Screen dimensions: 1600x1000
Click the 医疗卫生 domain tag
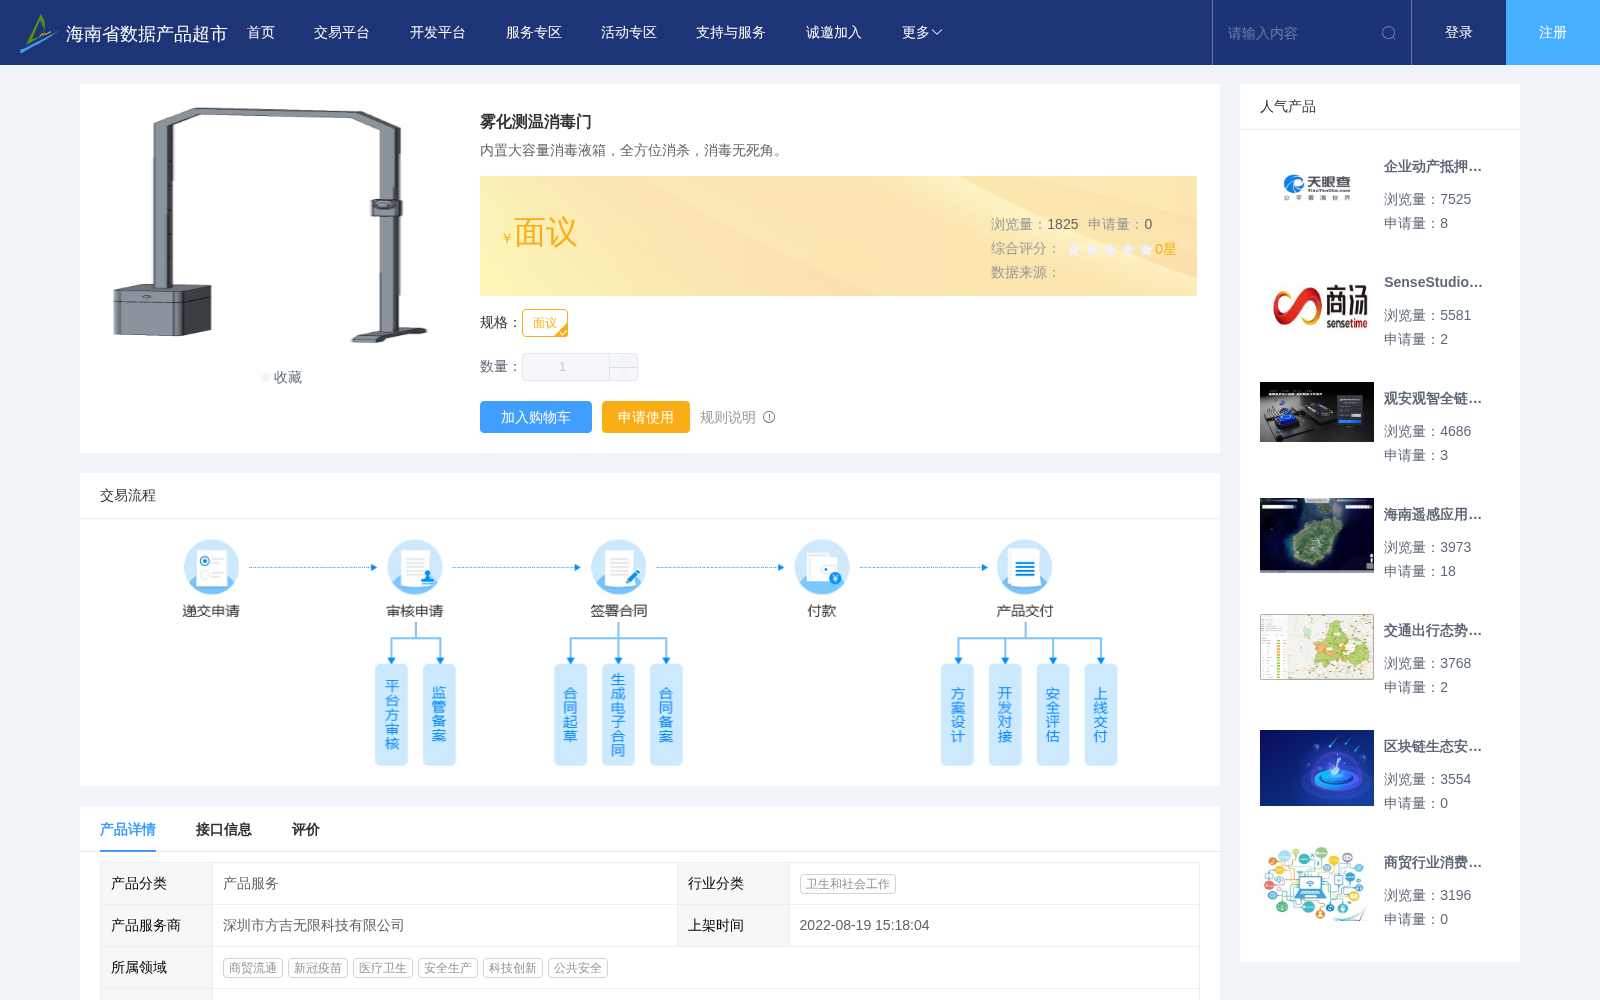(x=383, y=968)
